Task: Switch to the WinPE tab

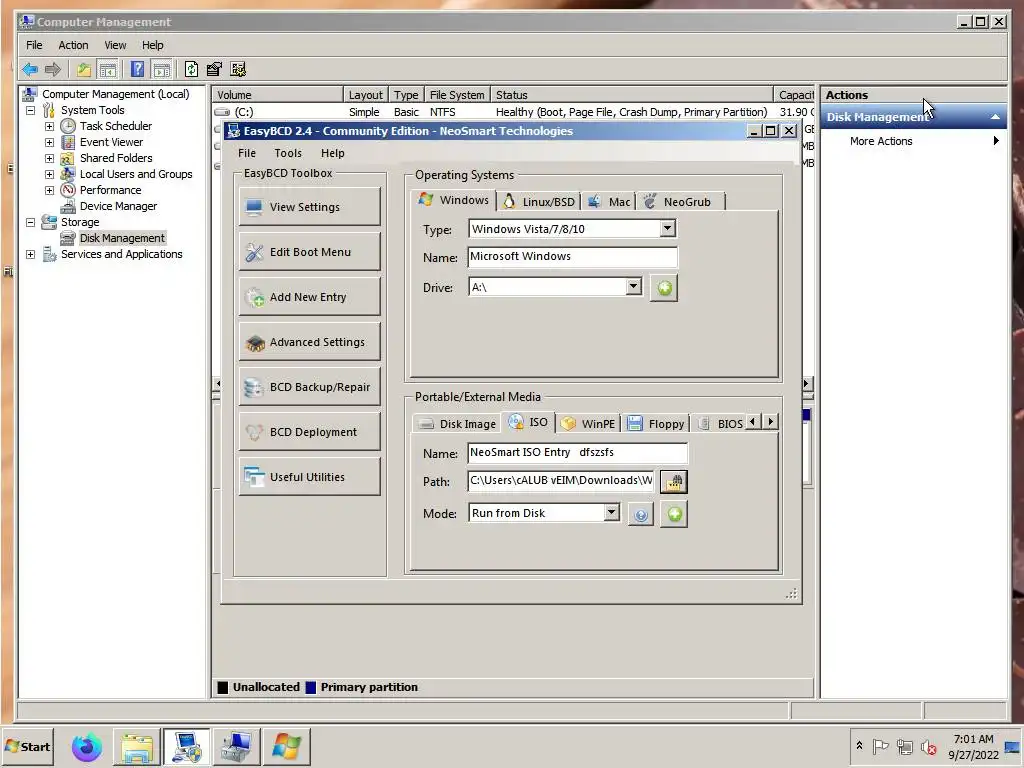Action: click(588, 424)
